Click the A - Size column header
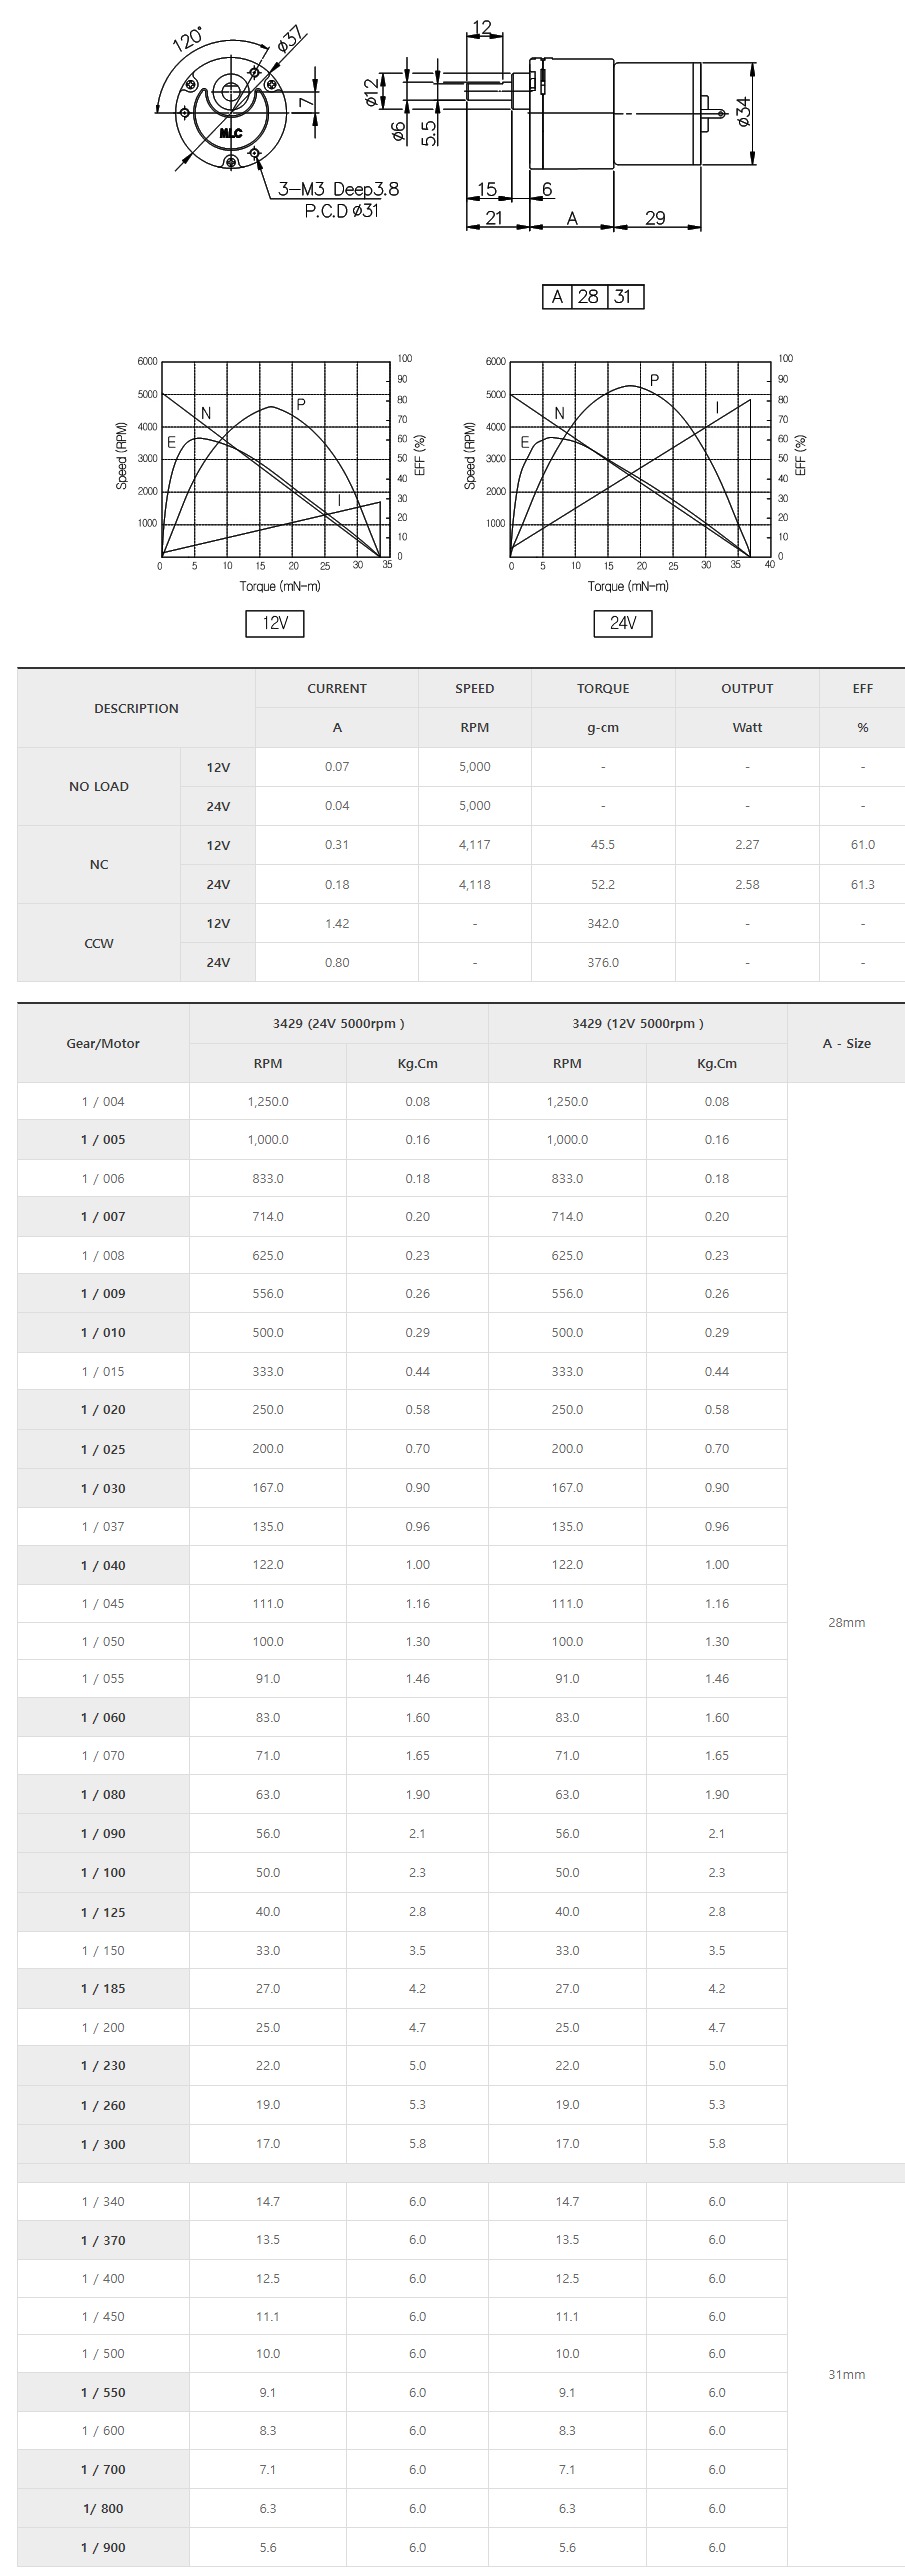Screen dimensions: 905x2575 pyautogui.click(x=846, y=1043)
